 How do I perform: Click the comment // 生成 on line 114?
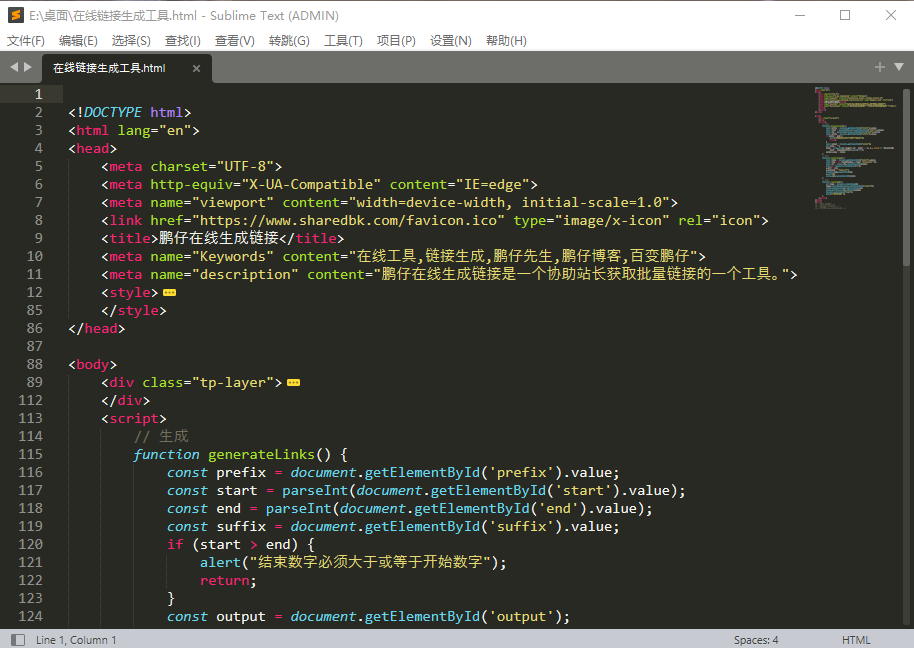click(x=161, y=436)
